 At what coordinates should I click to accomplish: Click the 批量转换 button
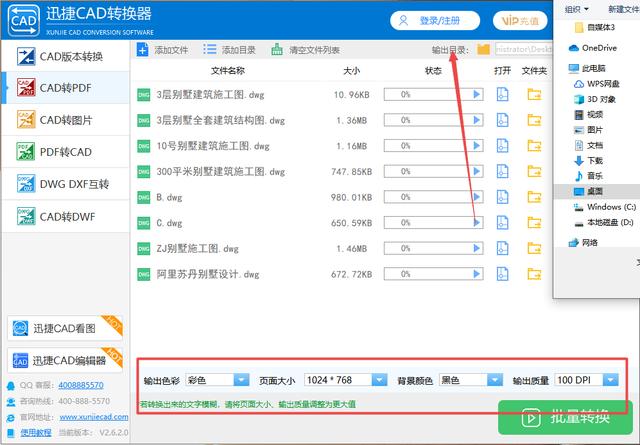point(565,417)
